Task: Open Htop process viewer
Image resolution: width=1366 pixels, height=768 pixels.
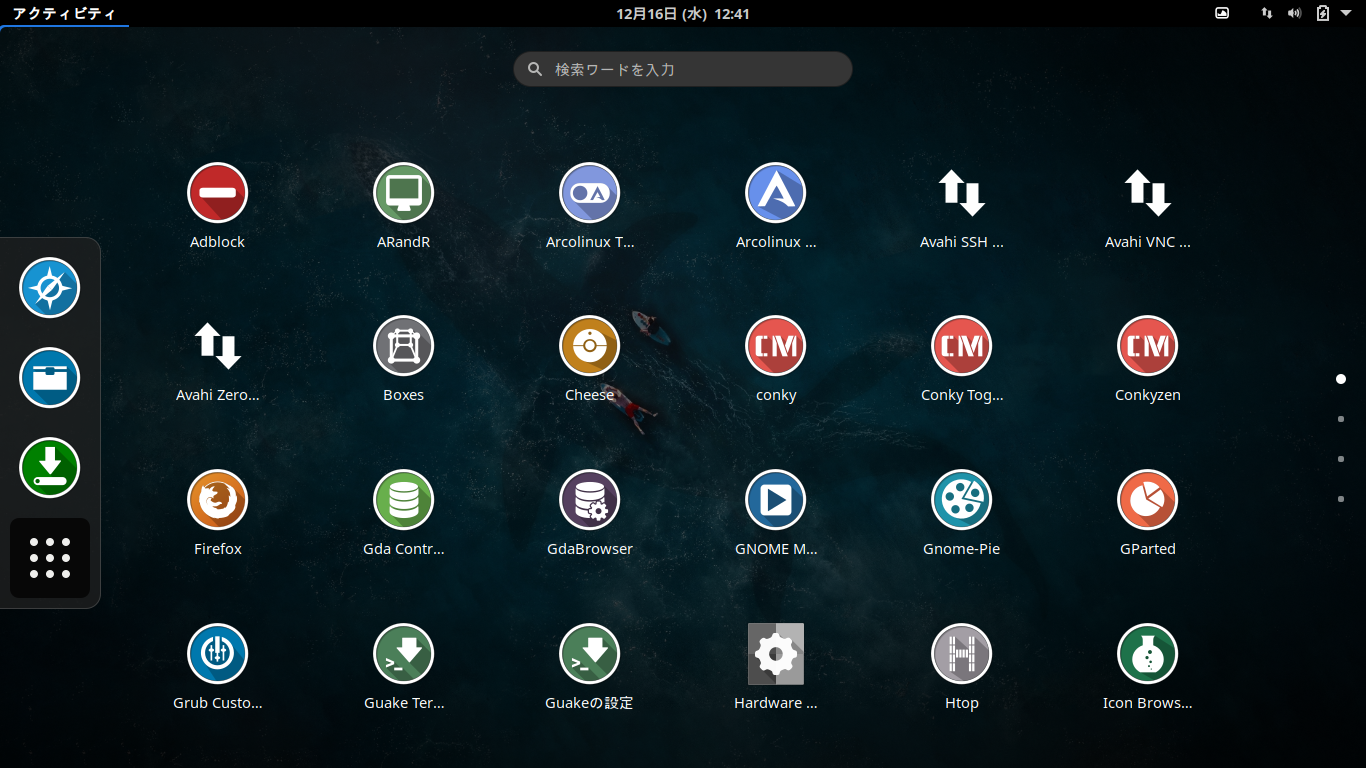Action: 961,654
